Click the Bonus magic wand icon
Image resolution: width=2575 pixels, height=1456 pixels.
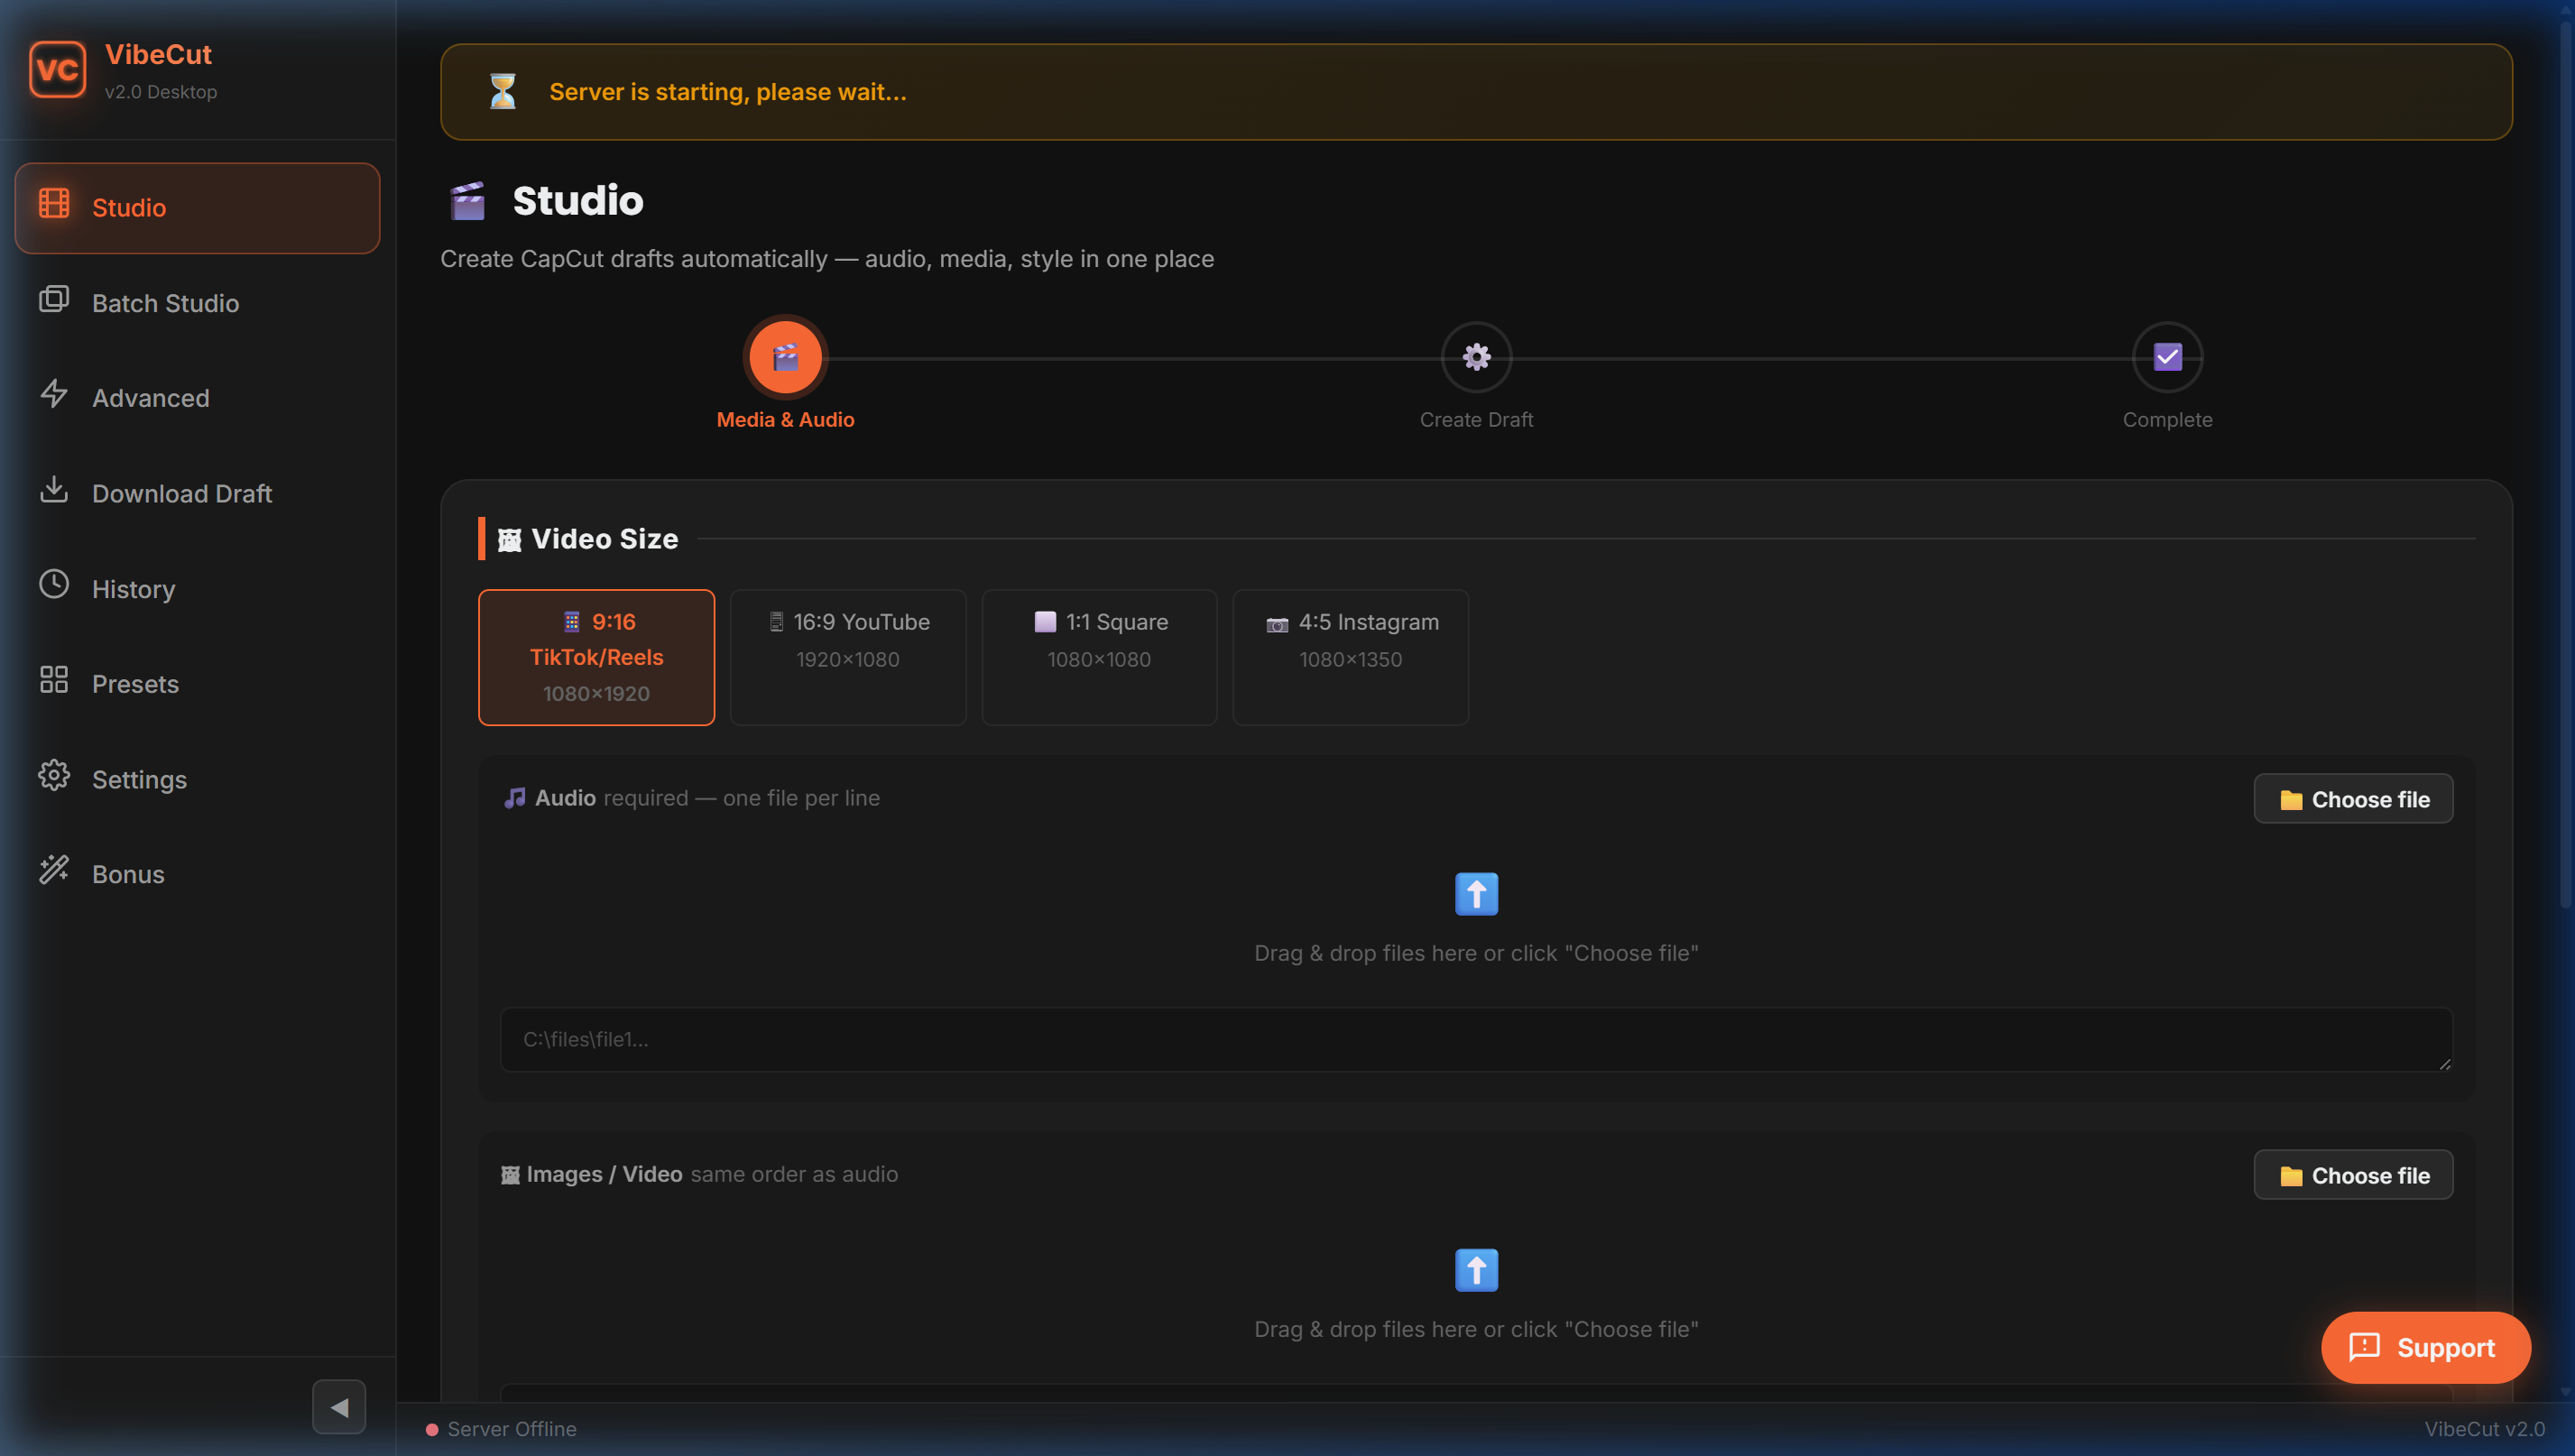[x=54, y=870]
